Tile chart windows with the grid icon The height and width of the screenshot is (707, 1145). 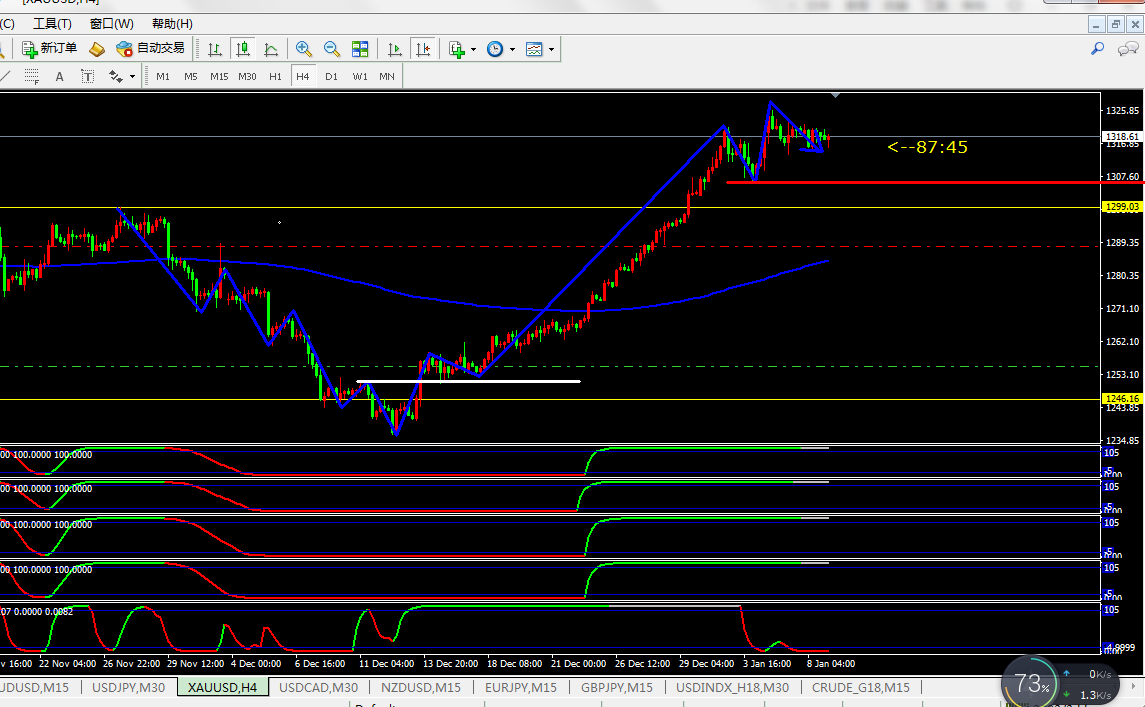pos(360,49)
